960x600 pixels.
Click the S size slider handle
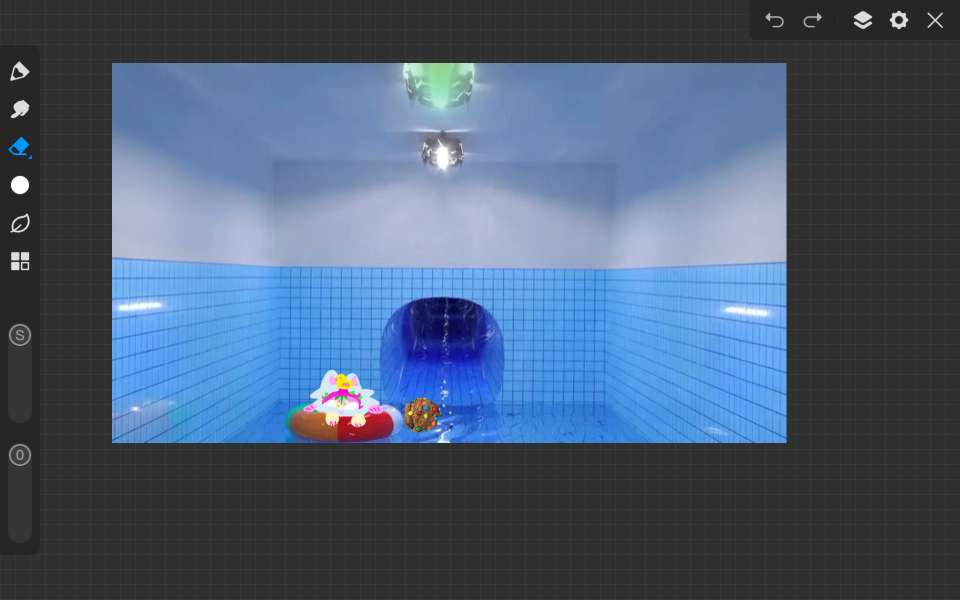point(20,335)
